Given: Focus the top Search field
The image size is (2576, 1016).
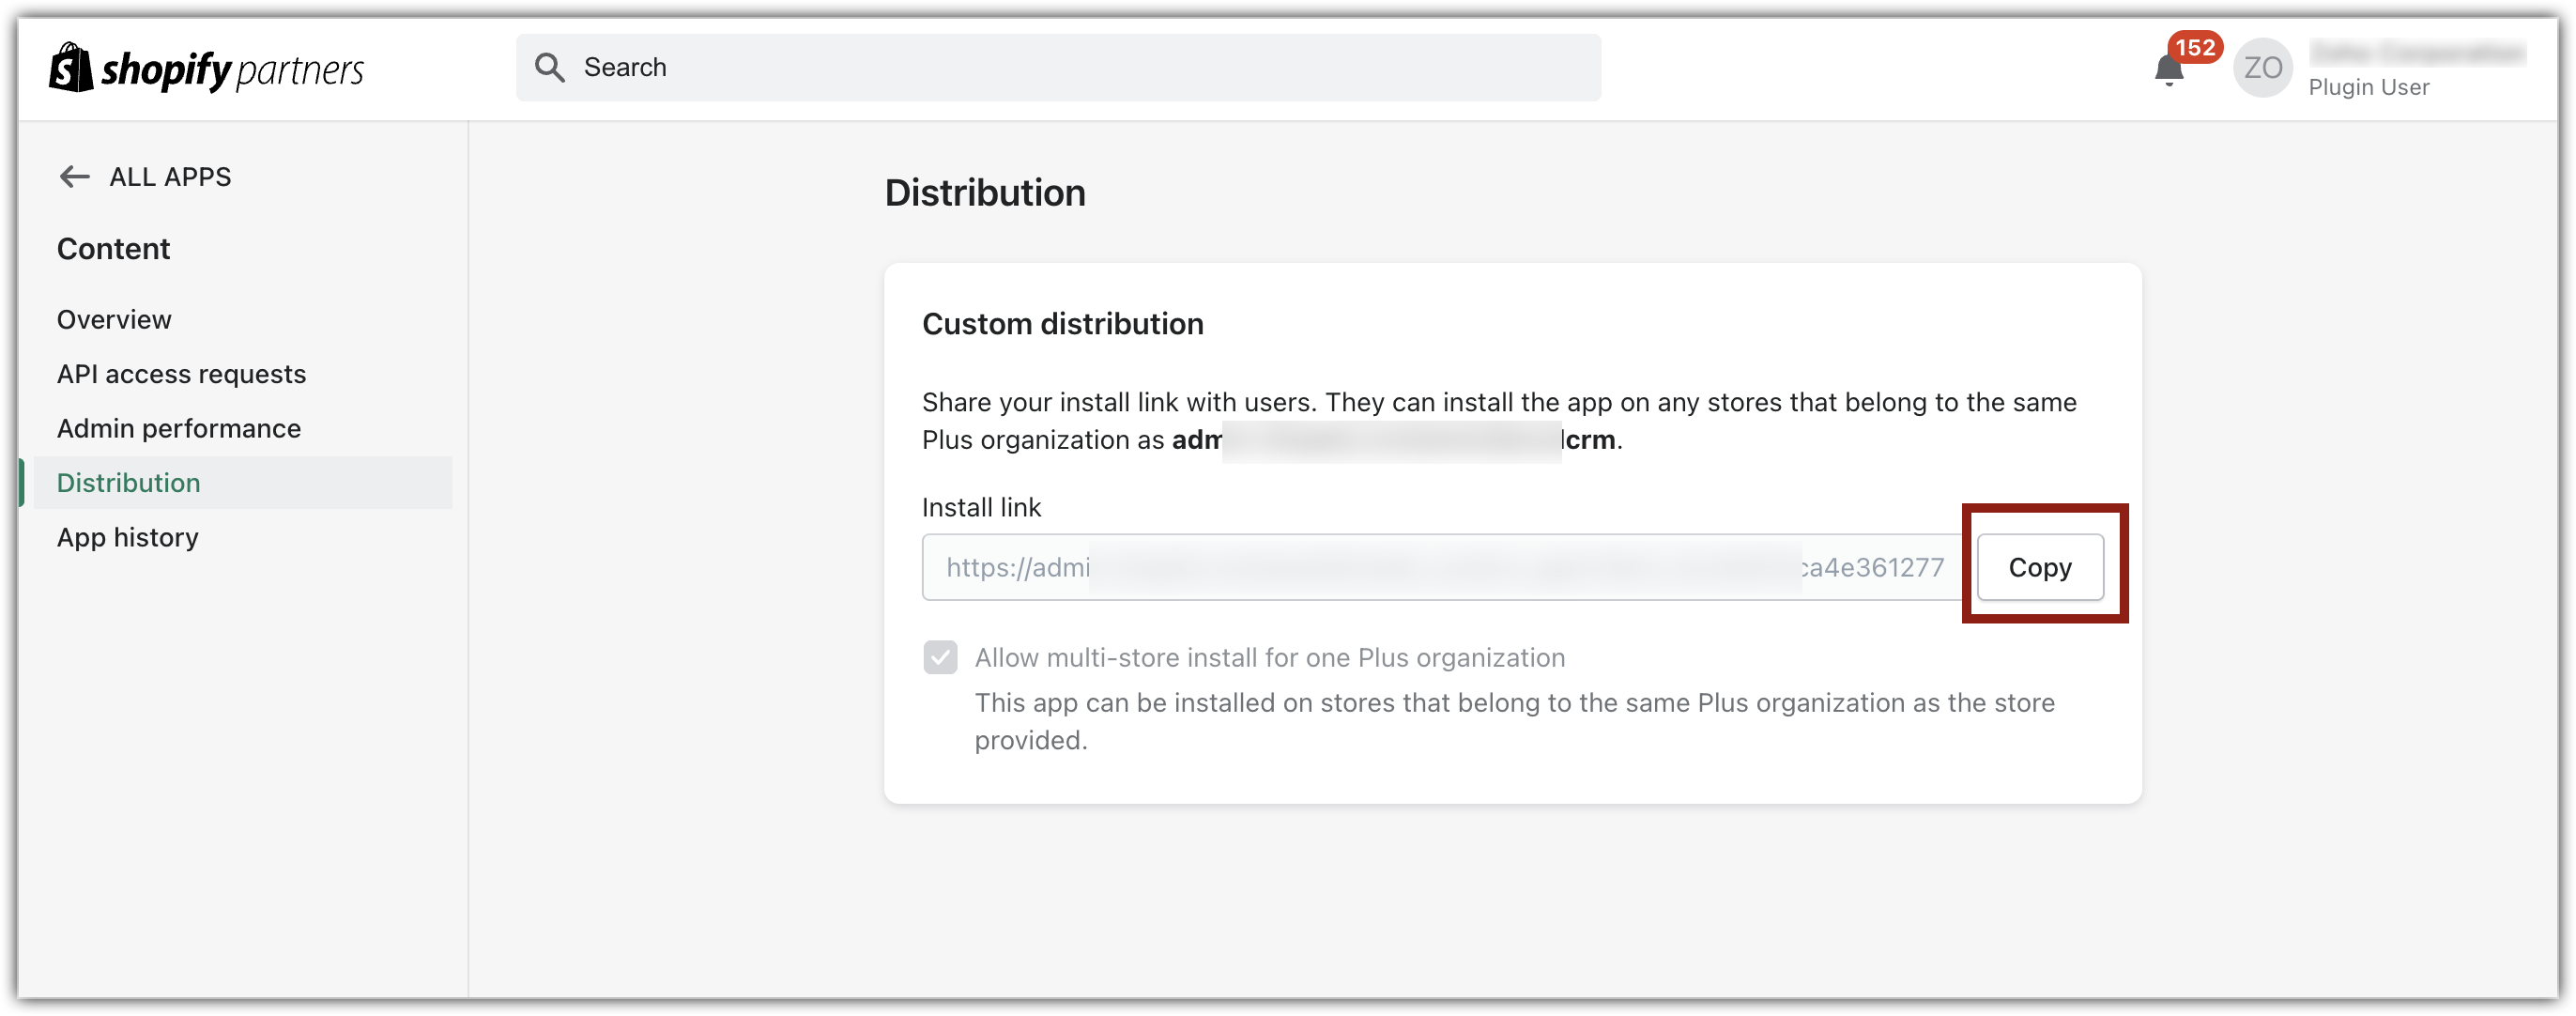Looking at the screenshot, I should point(1080,67).
